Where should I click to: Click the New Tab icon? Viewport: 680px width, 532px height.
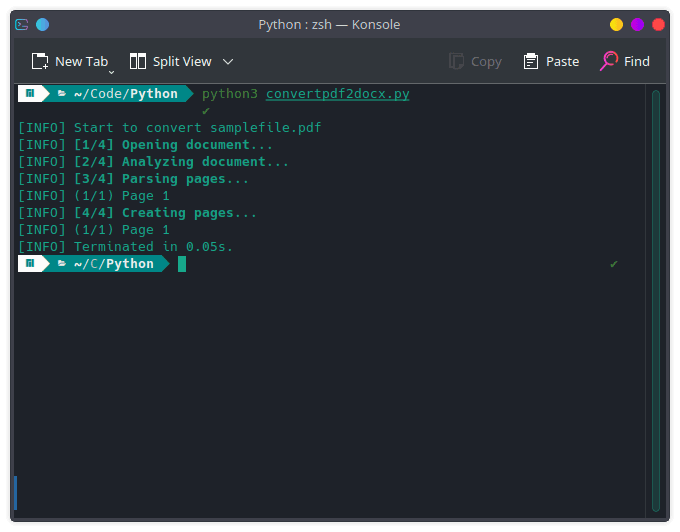pyautogui.click(x=40, y=62)
